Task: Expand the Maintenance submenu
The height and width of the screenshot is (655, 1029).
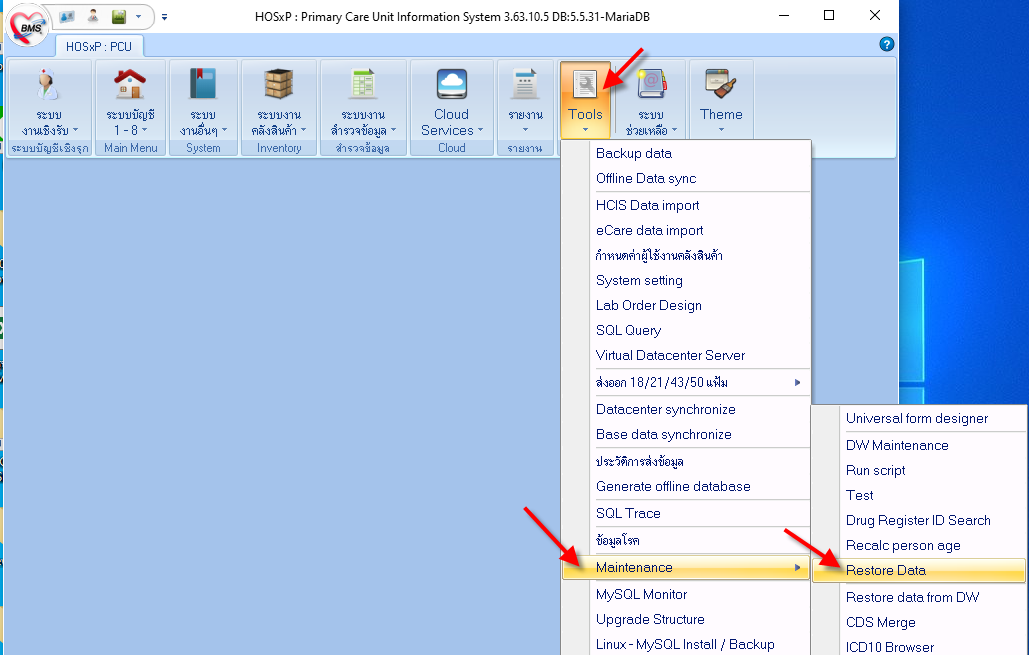Action: pyautogui.click(x=686, y=567)
